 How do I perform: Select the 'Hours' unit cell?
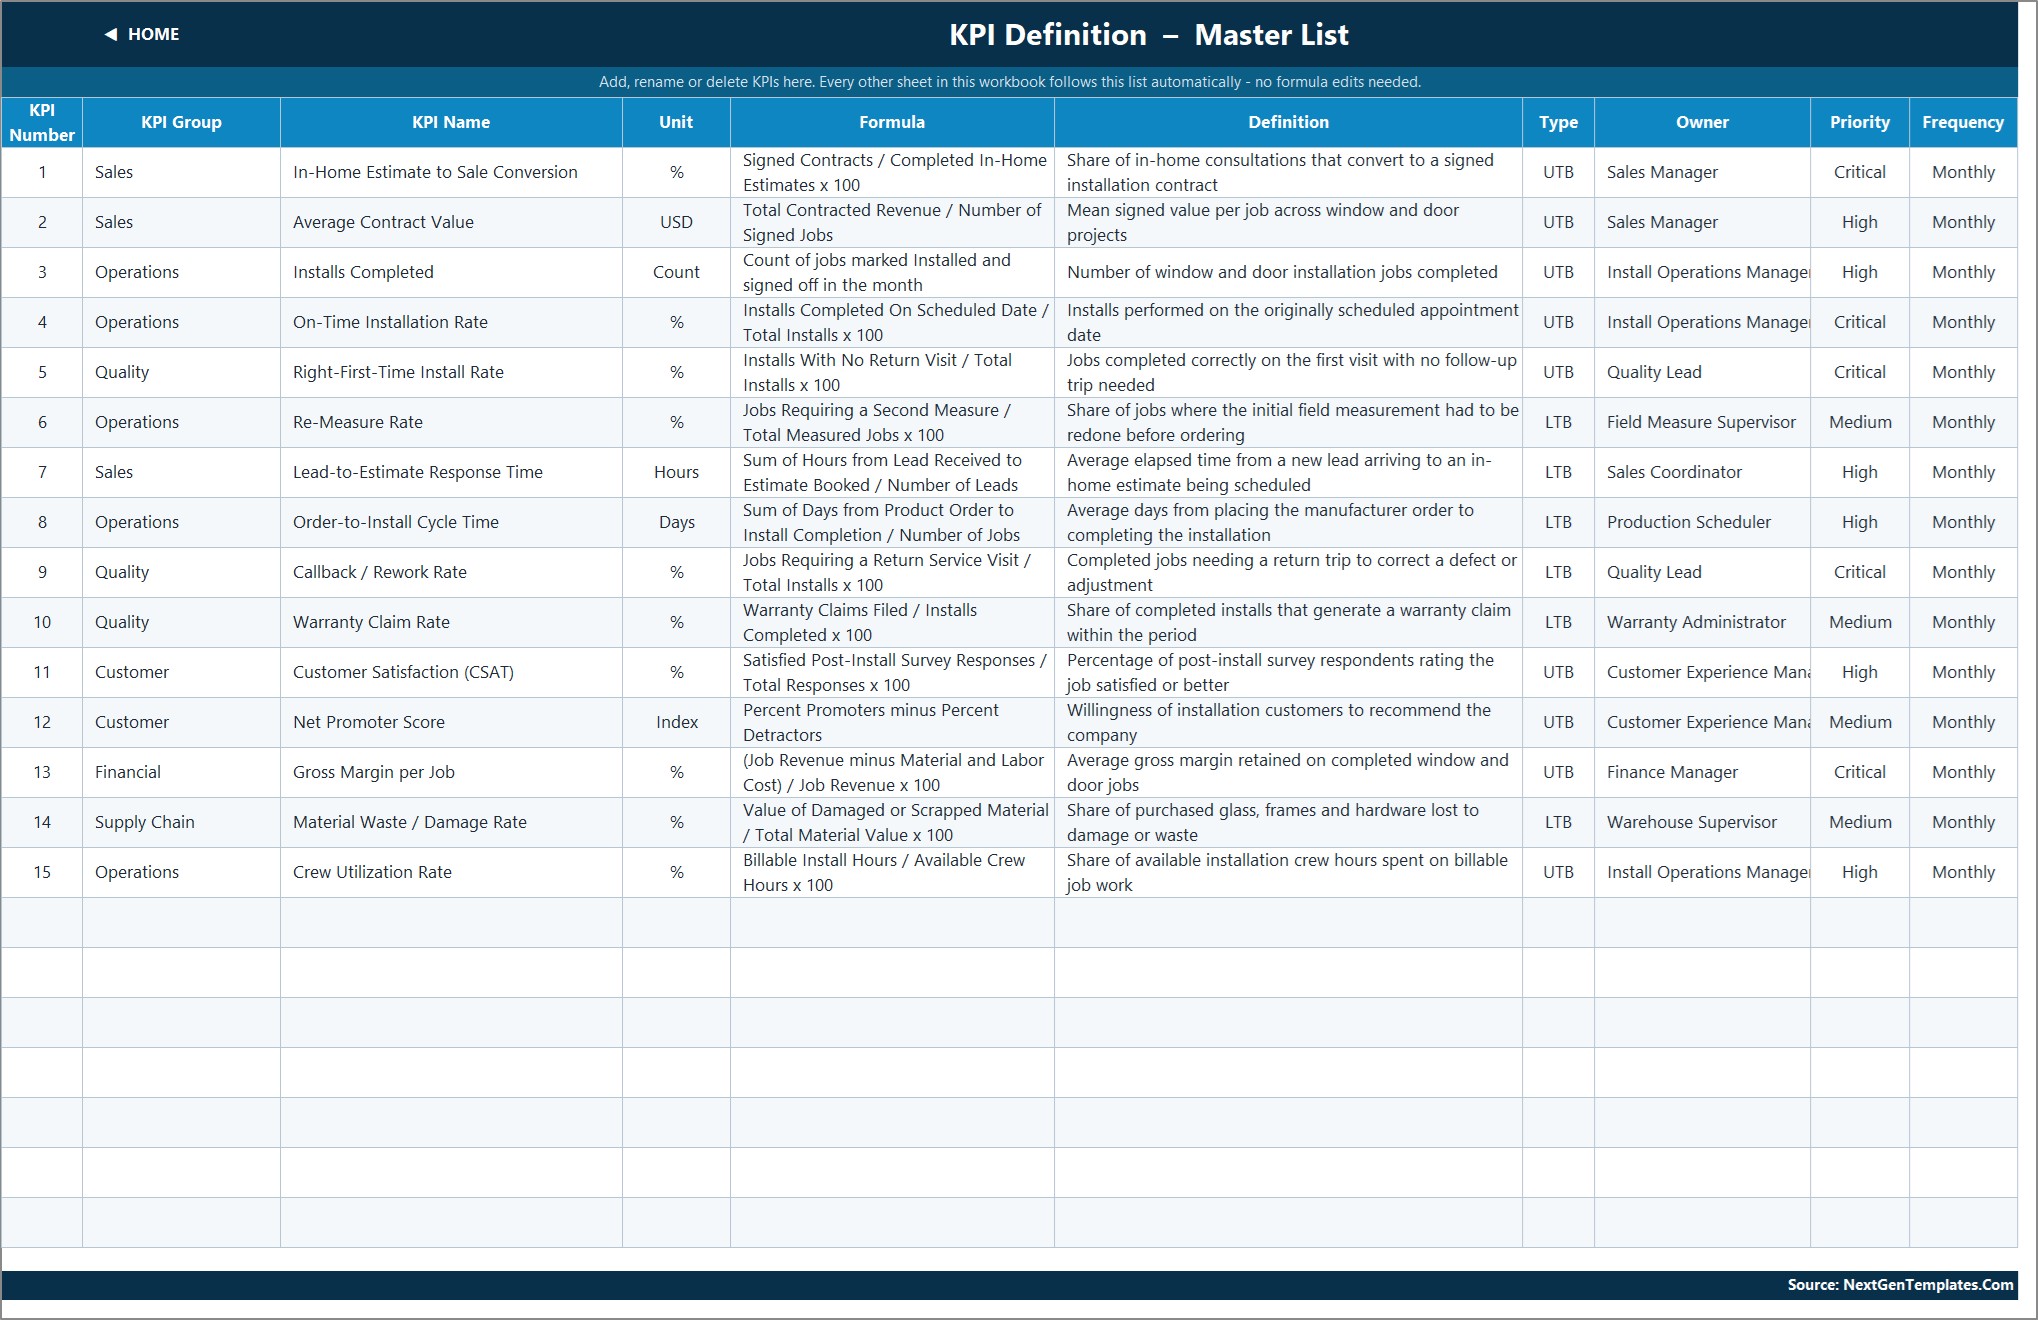(x=676, y=472)
